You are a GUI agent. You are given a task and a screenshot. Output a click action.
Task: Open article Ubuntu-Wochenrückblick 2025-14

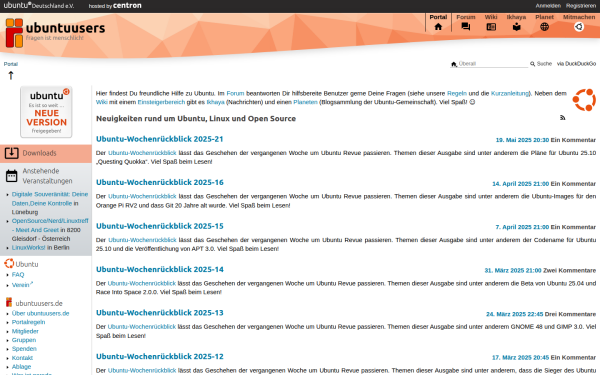[x=160, y=269]
